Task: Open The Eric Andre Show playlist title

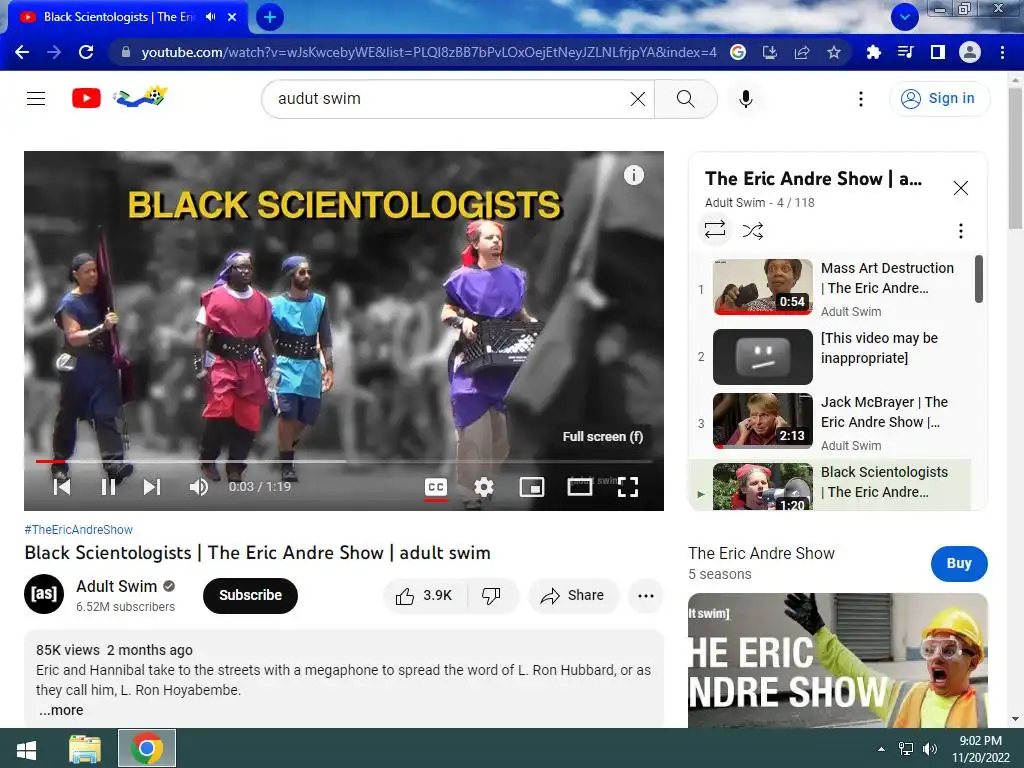Action: [x=813, y=178]
